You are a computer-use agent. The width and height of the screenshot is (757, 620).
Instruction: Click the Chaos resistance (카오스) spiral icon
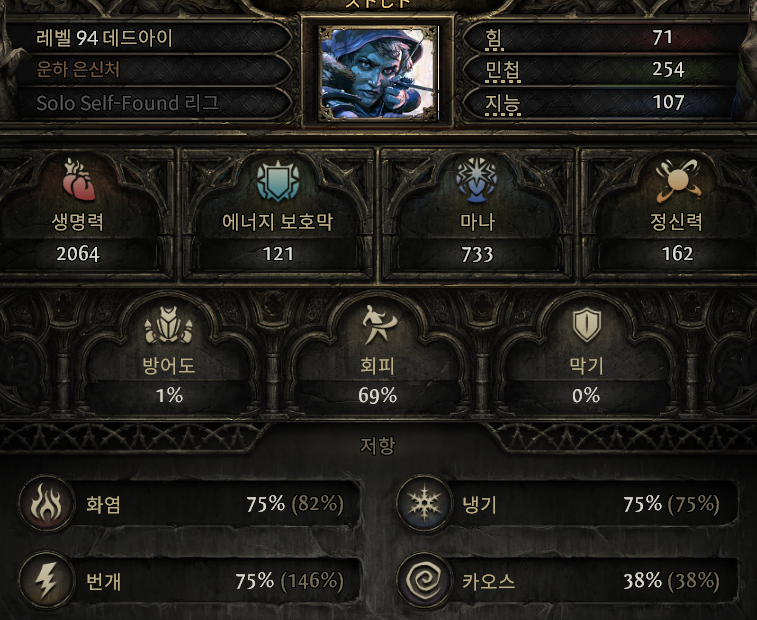click(424, 579)
